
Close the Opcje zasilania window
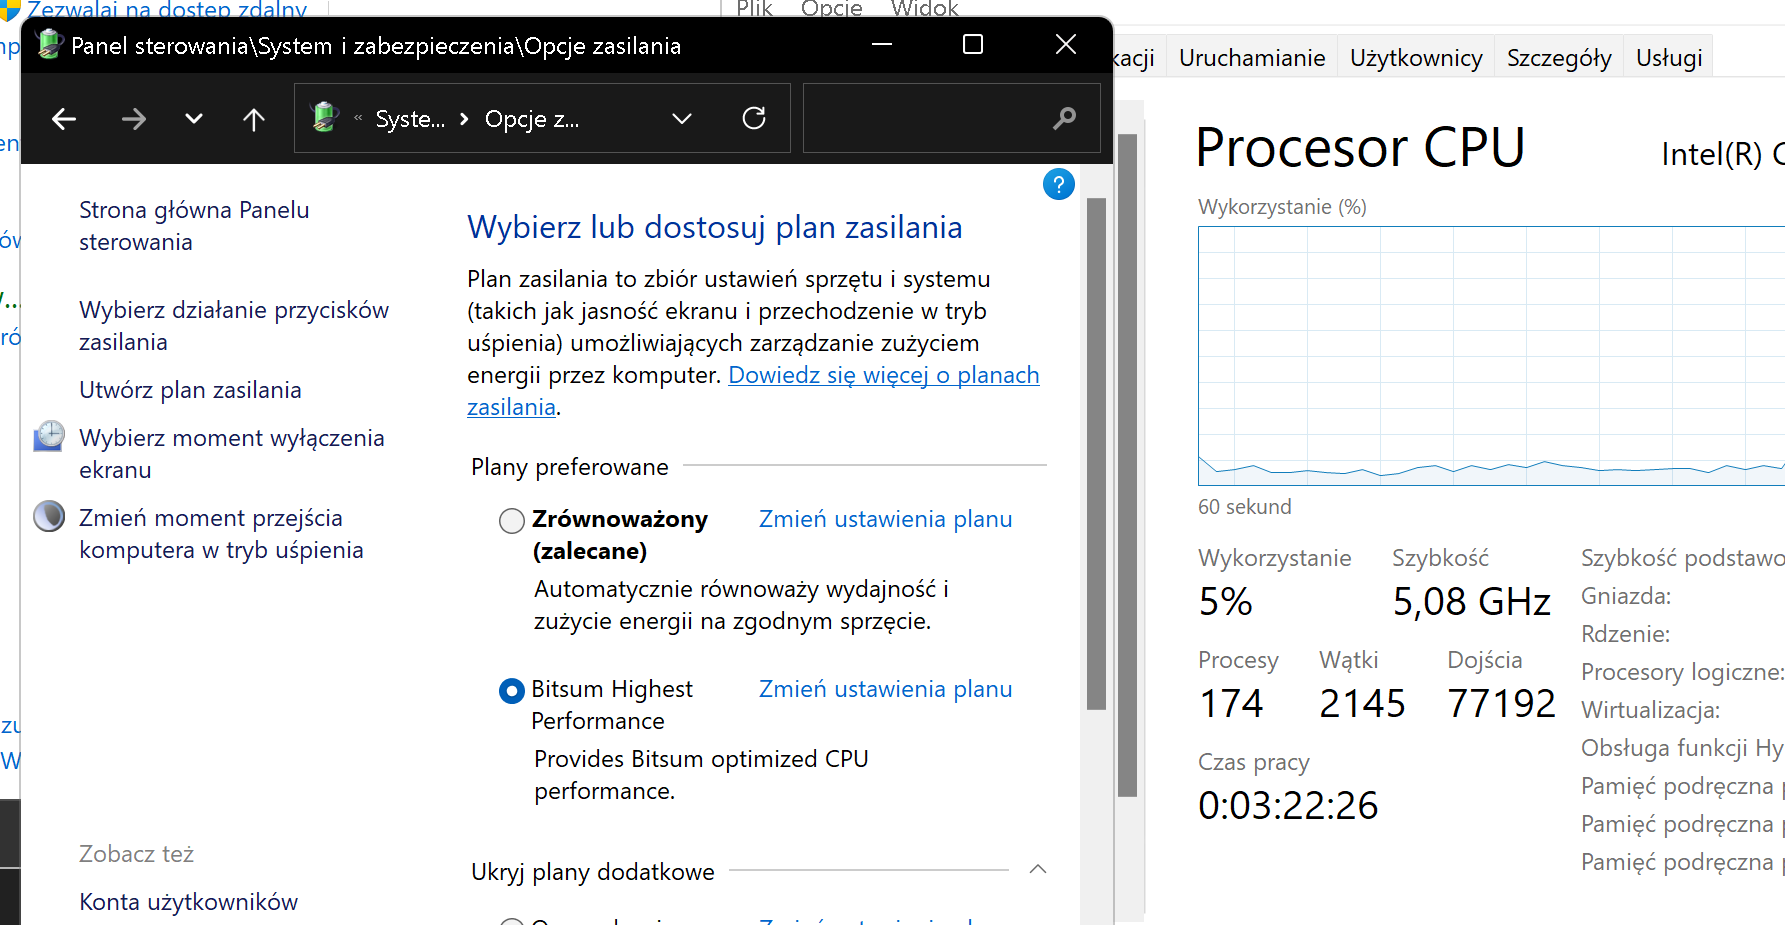[x=1065, y=44]
